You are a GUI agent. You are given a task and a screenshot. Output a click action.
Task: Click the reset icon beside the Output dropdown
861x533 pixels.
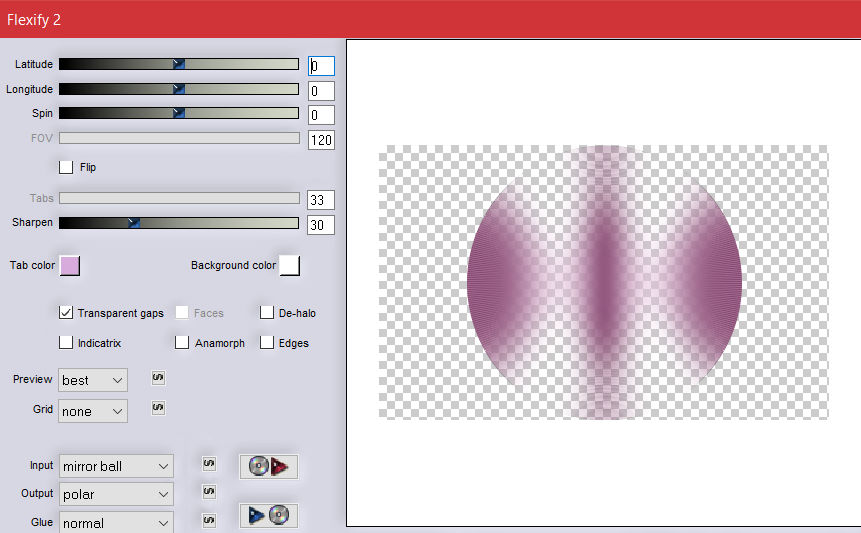tap(209, 491)
